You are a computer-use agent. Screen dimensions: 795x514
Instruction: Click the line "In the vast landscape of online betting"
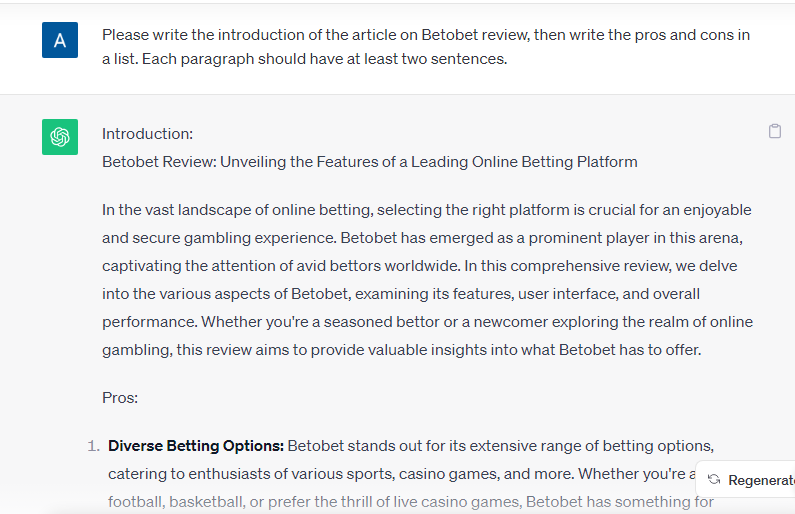coord(426,210)
